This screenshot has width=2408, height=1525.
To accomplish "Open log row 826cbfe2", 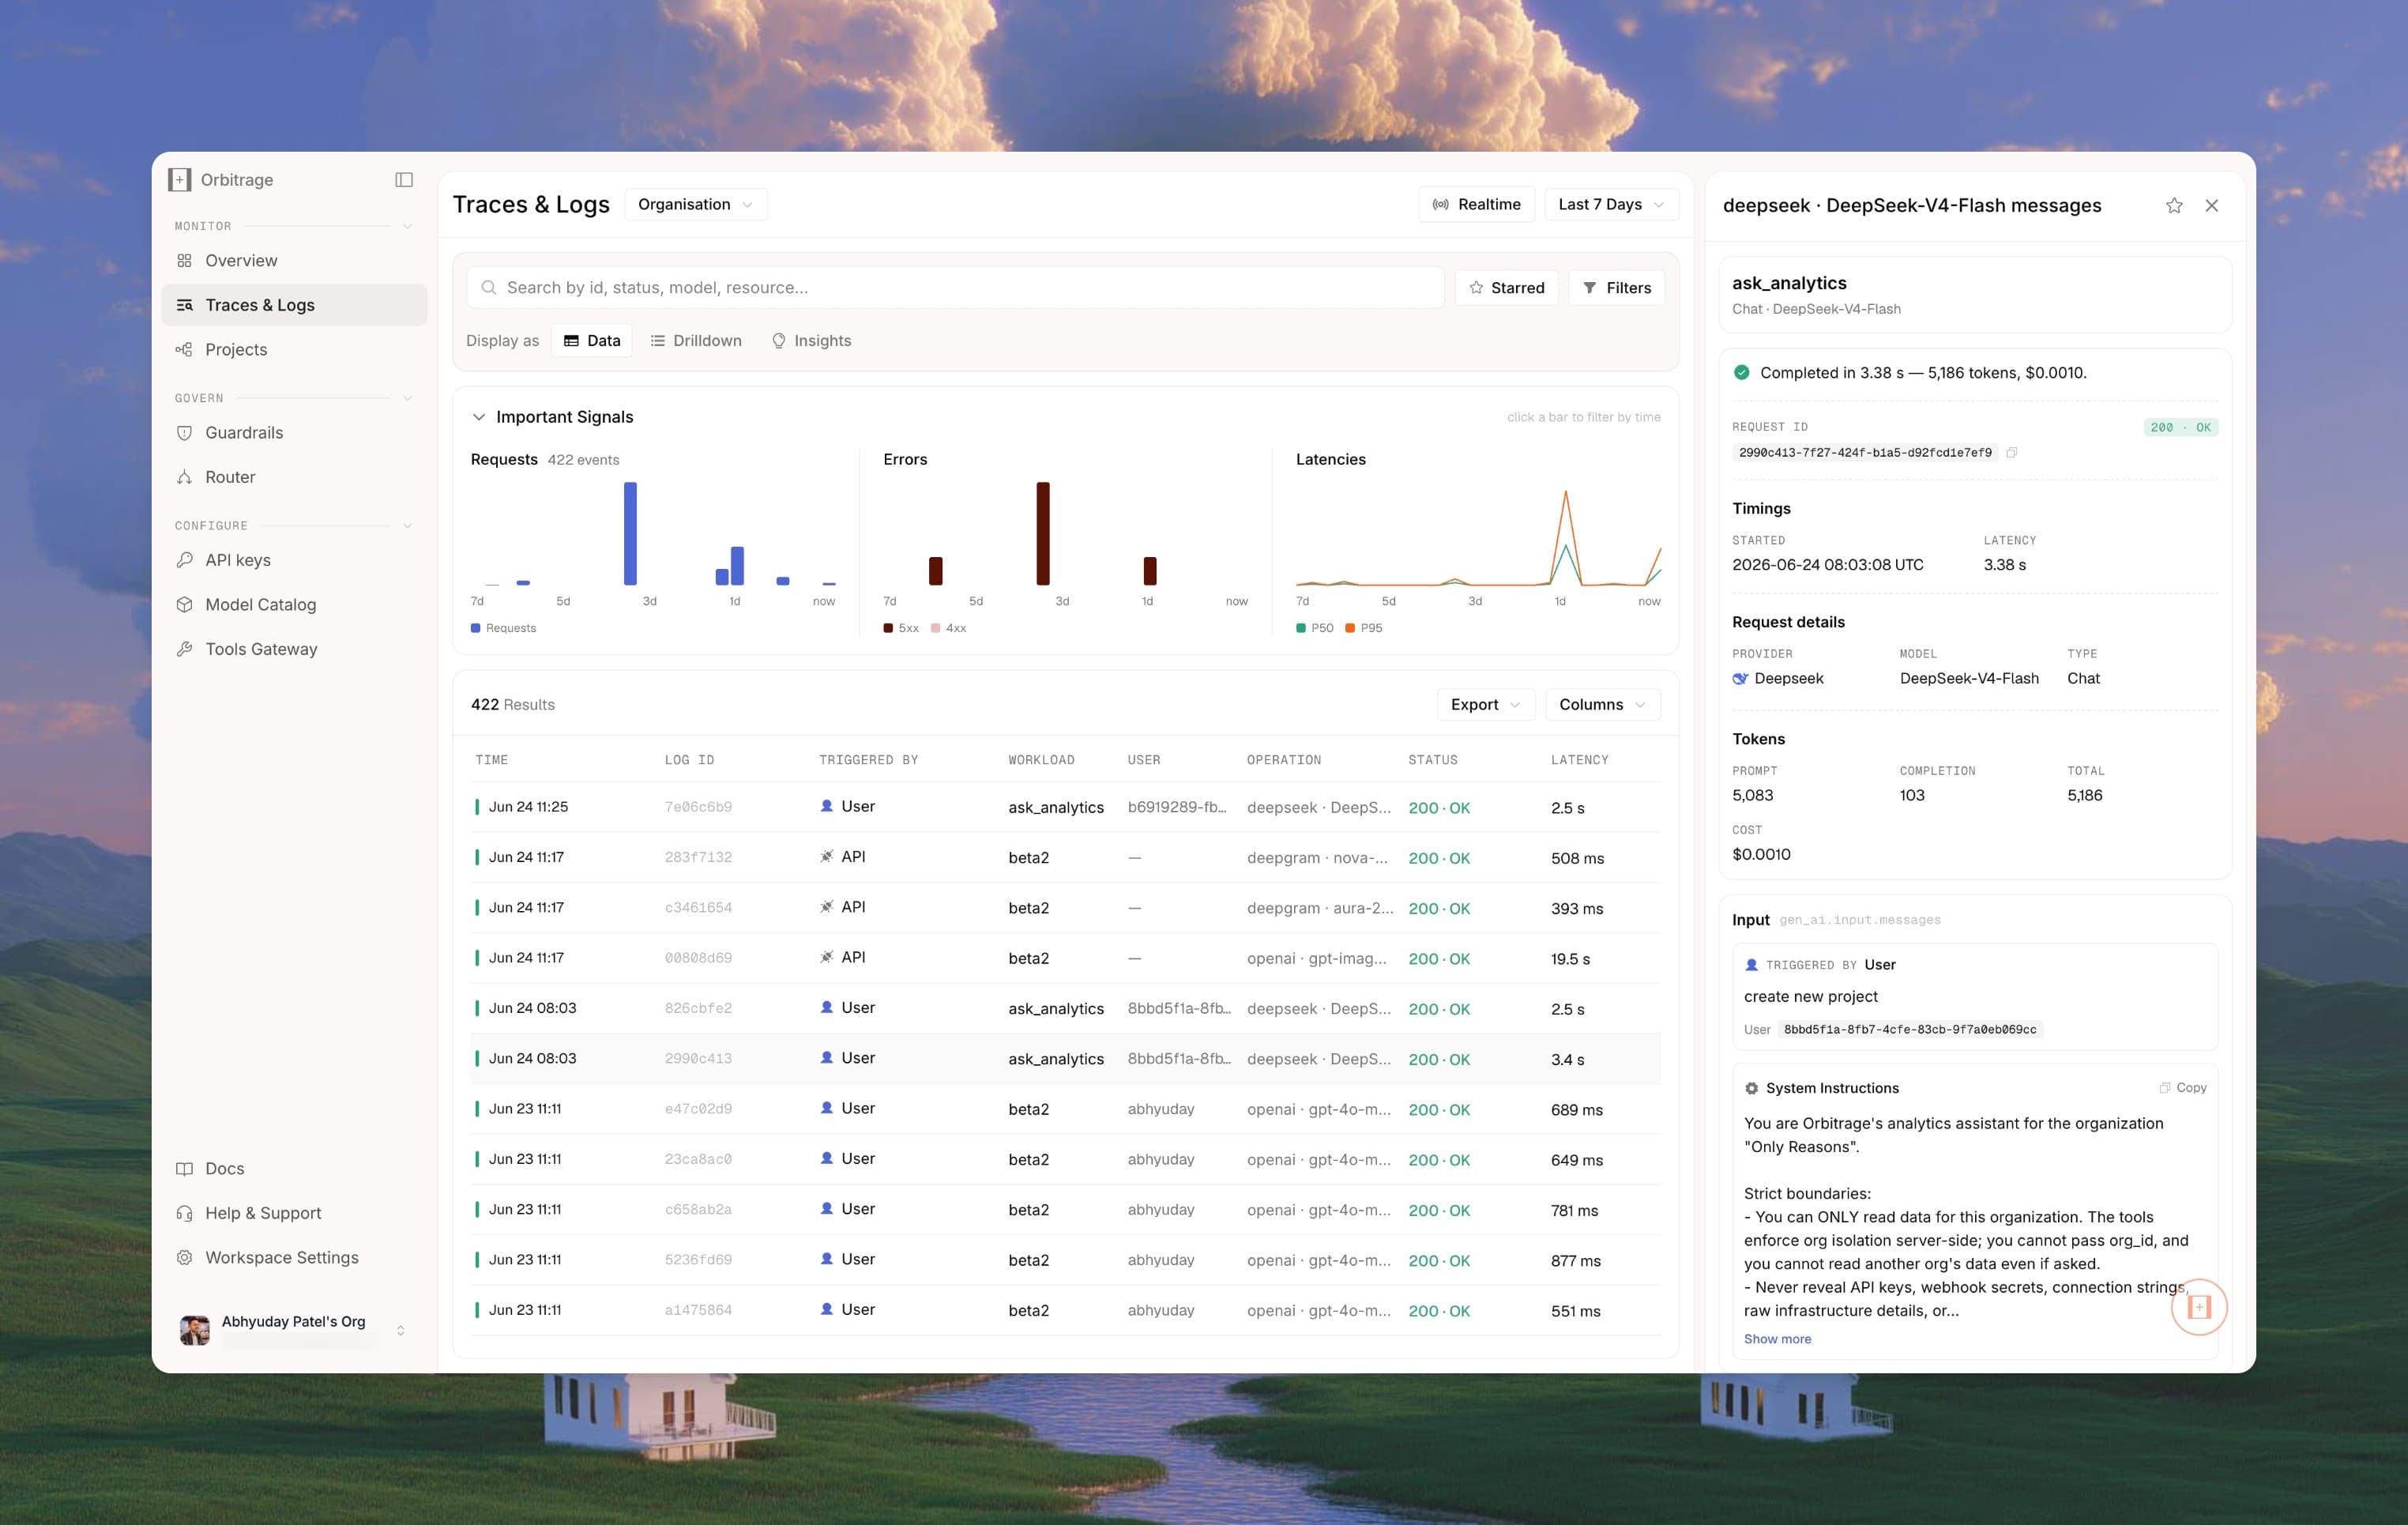I will [x=1066, y=1008].
